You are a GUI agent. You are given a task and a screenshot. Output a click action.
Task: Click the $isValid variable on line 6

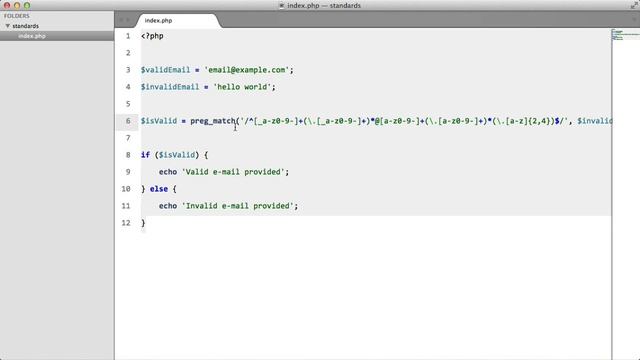tap(159, 121)
